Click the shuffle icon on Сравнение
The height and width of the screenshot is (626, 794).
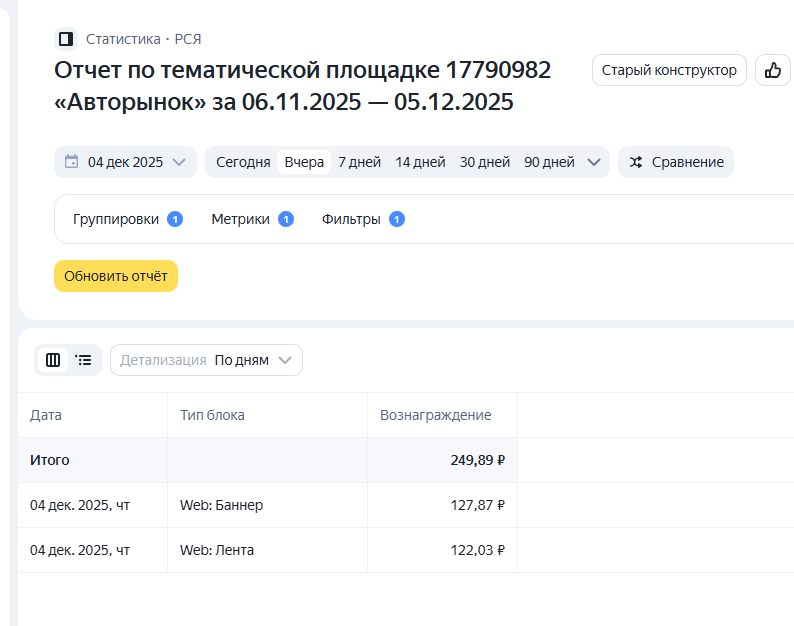click(636, 162)
